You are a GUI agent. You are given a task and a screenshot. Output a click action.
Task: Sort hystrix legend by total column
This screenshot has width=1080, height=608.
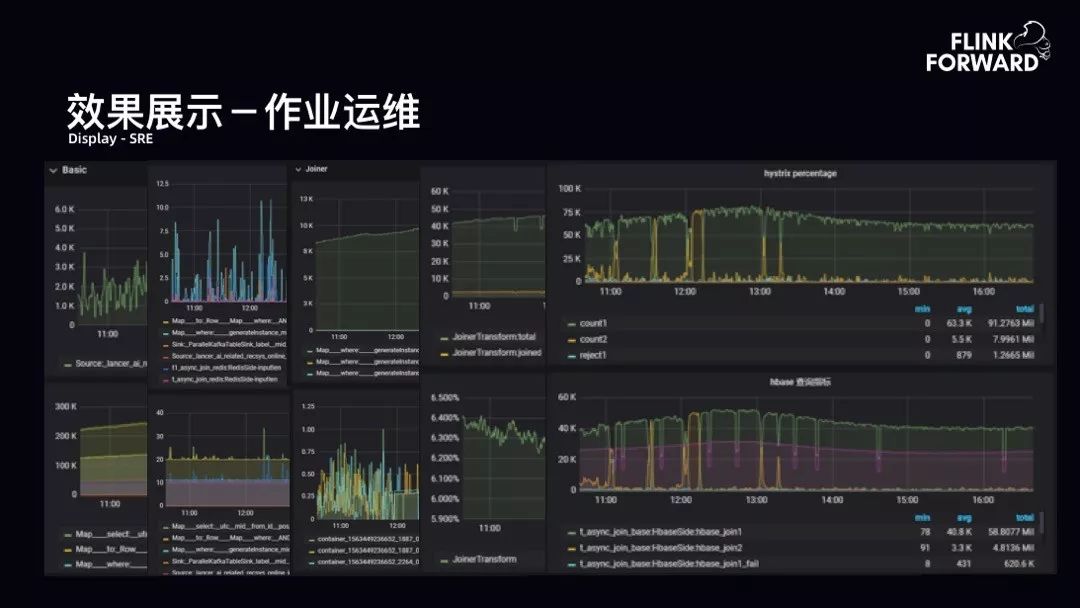pos(1024,309)
